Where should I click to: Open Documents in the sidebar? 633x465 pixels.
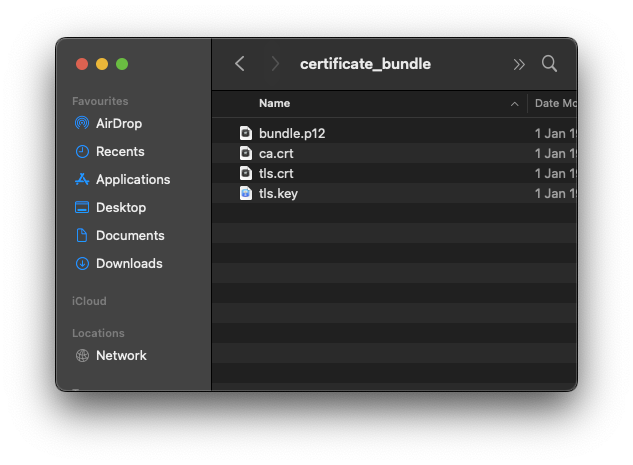point(129,235)
